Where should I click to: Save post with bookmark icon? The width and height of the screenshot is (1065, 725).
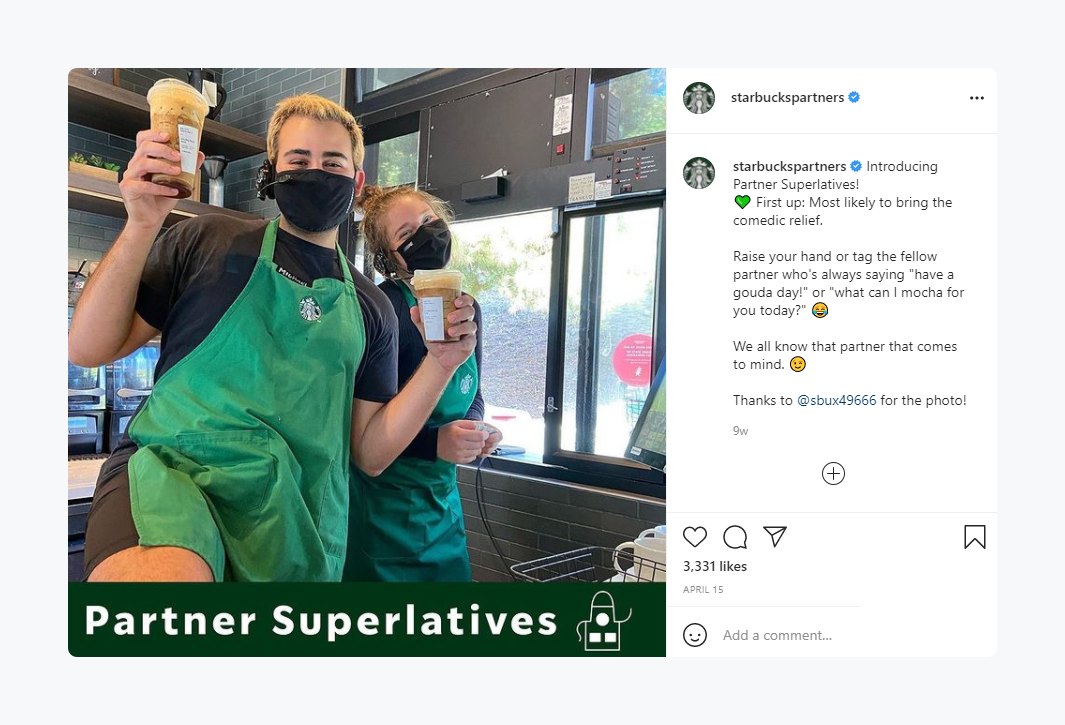coord(975,537)
